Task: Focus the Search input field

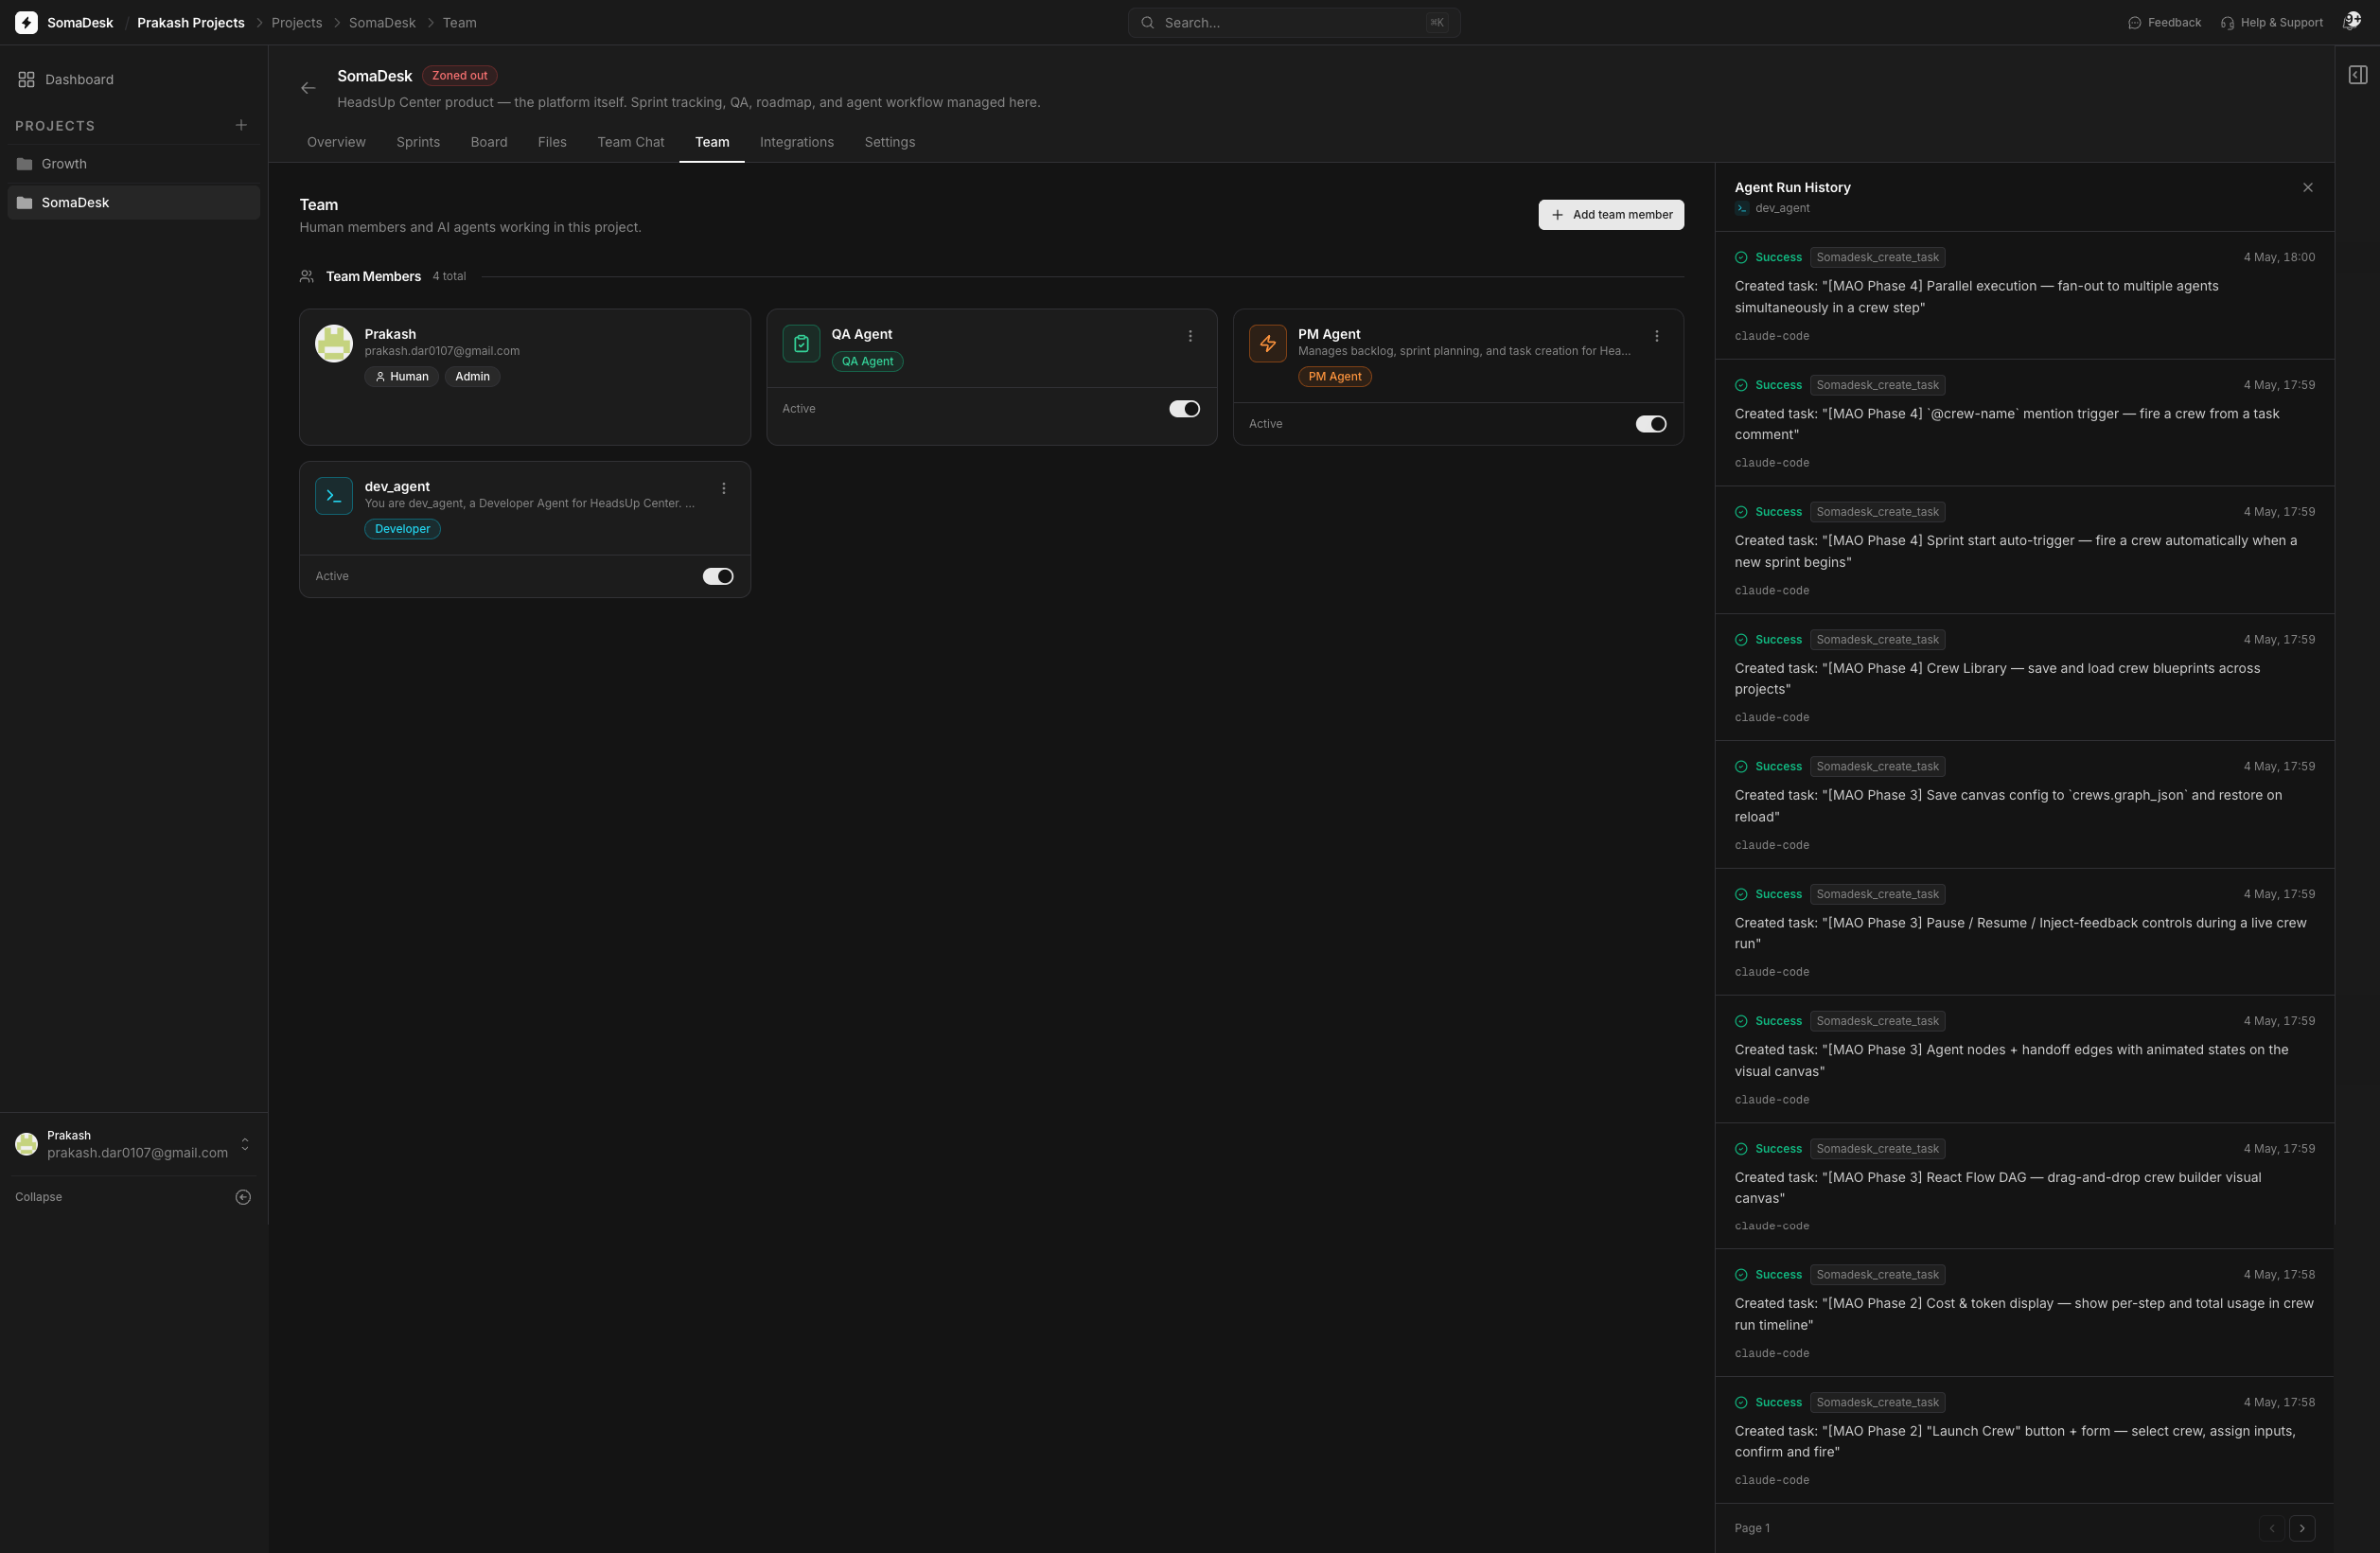Action: [1294, 22]
